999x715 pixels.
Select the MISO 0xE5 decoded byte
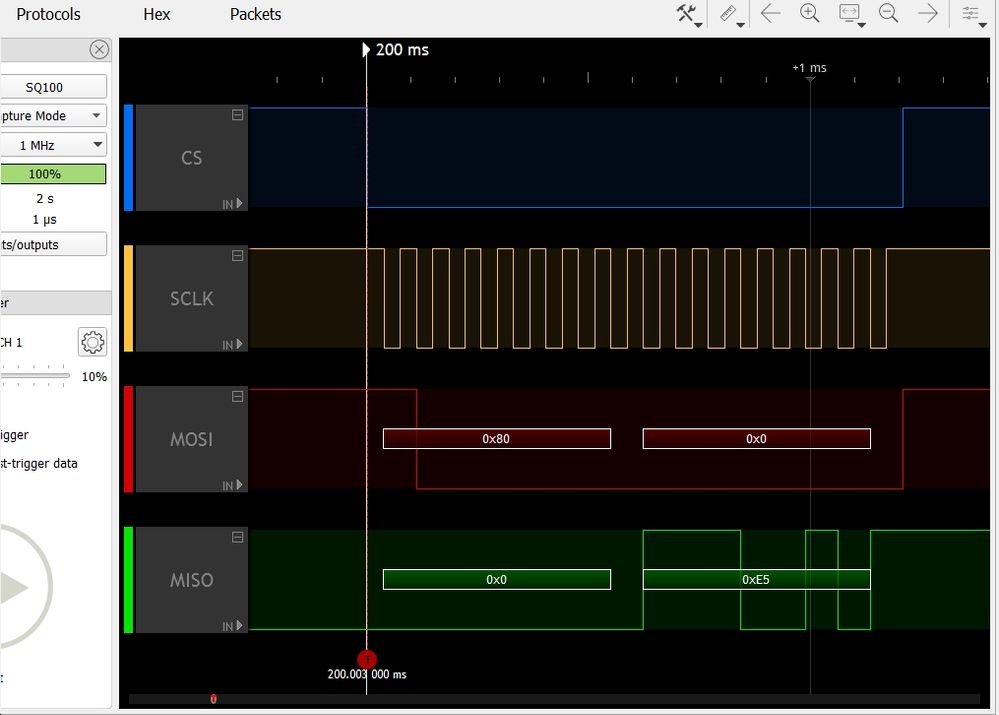click(757, 579)
